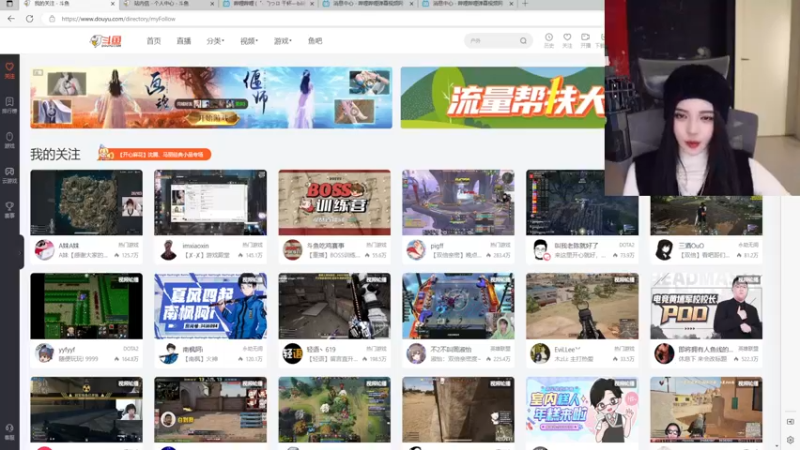Open Evil.Lee's rifle shooter video thumbnail
Viewport: 800px width, 450px height.
click(x=582, y=306)
